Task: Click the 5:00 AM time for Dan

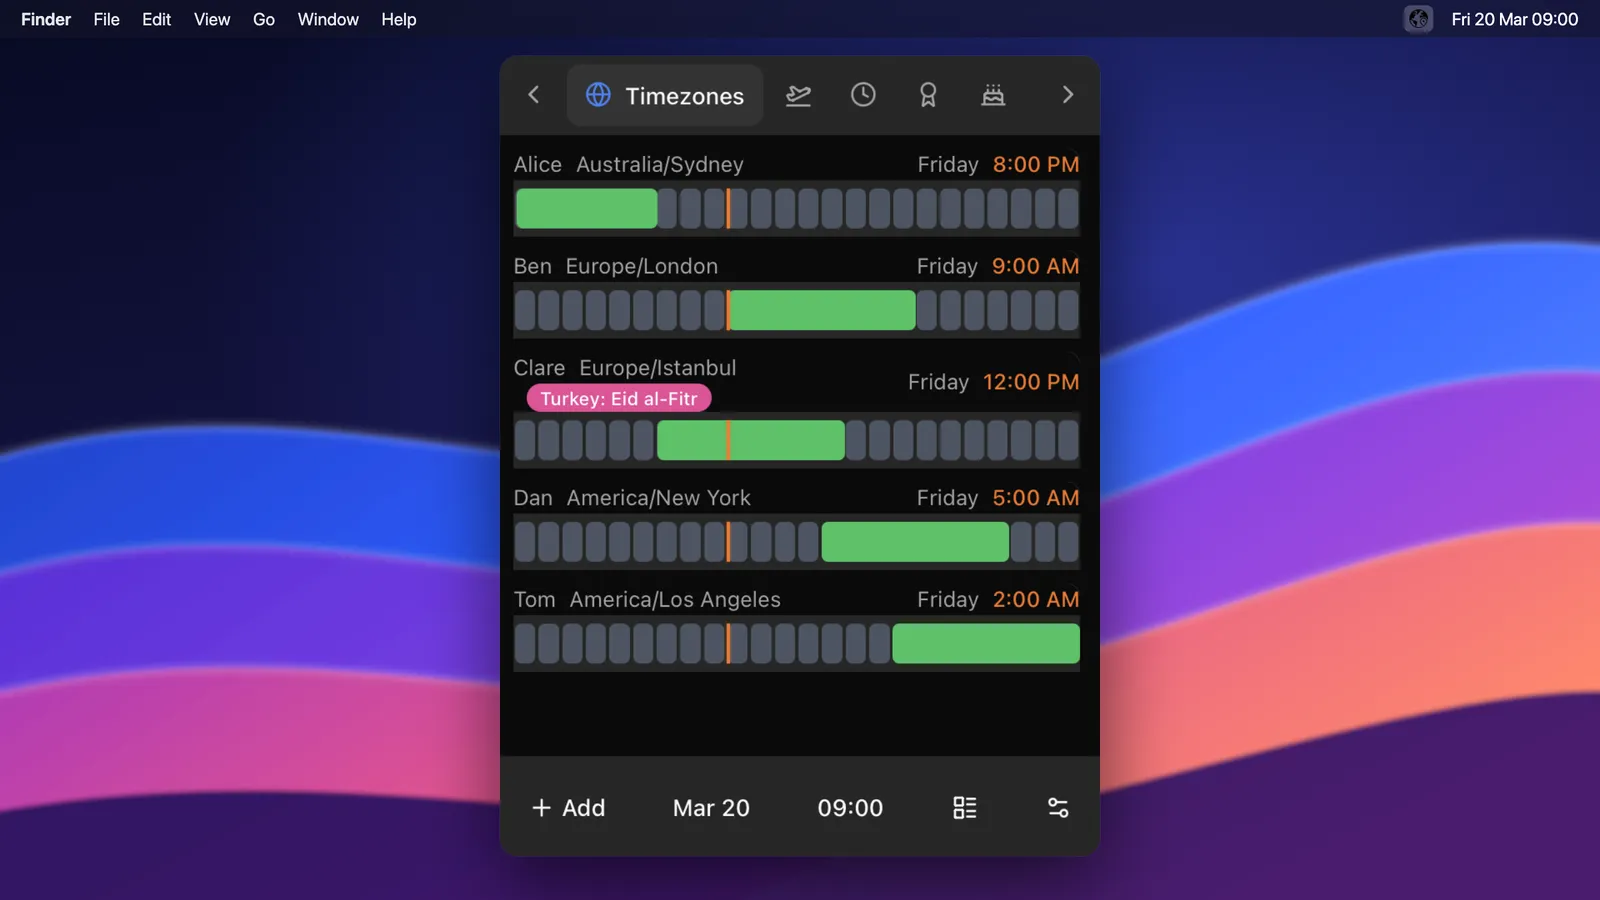Action: [1036, 499]
